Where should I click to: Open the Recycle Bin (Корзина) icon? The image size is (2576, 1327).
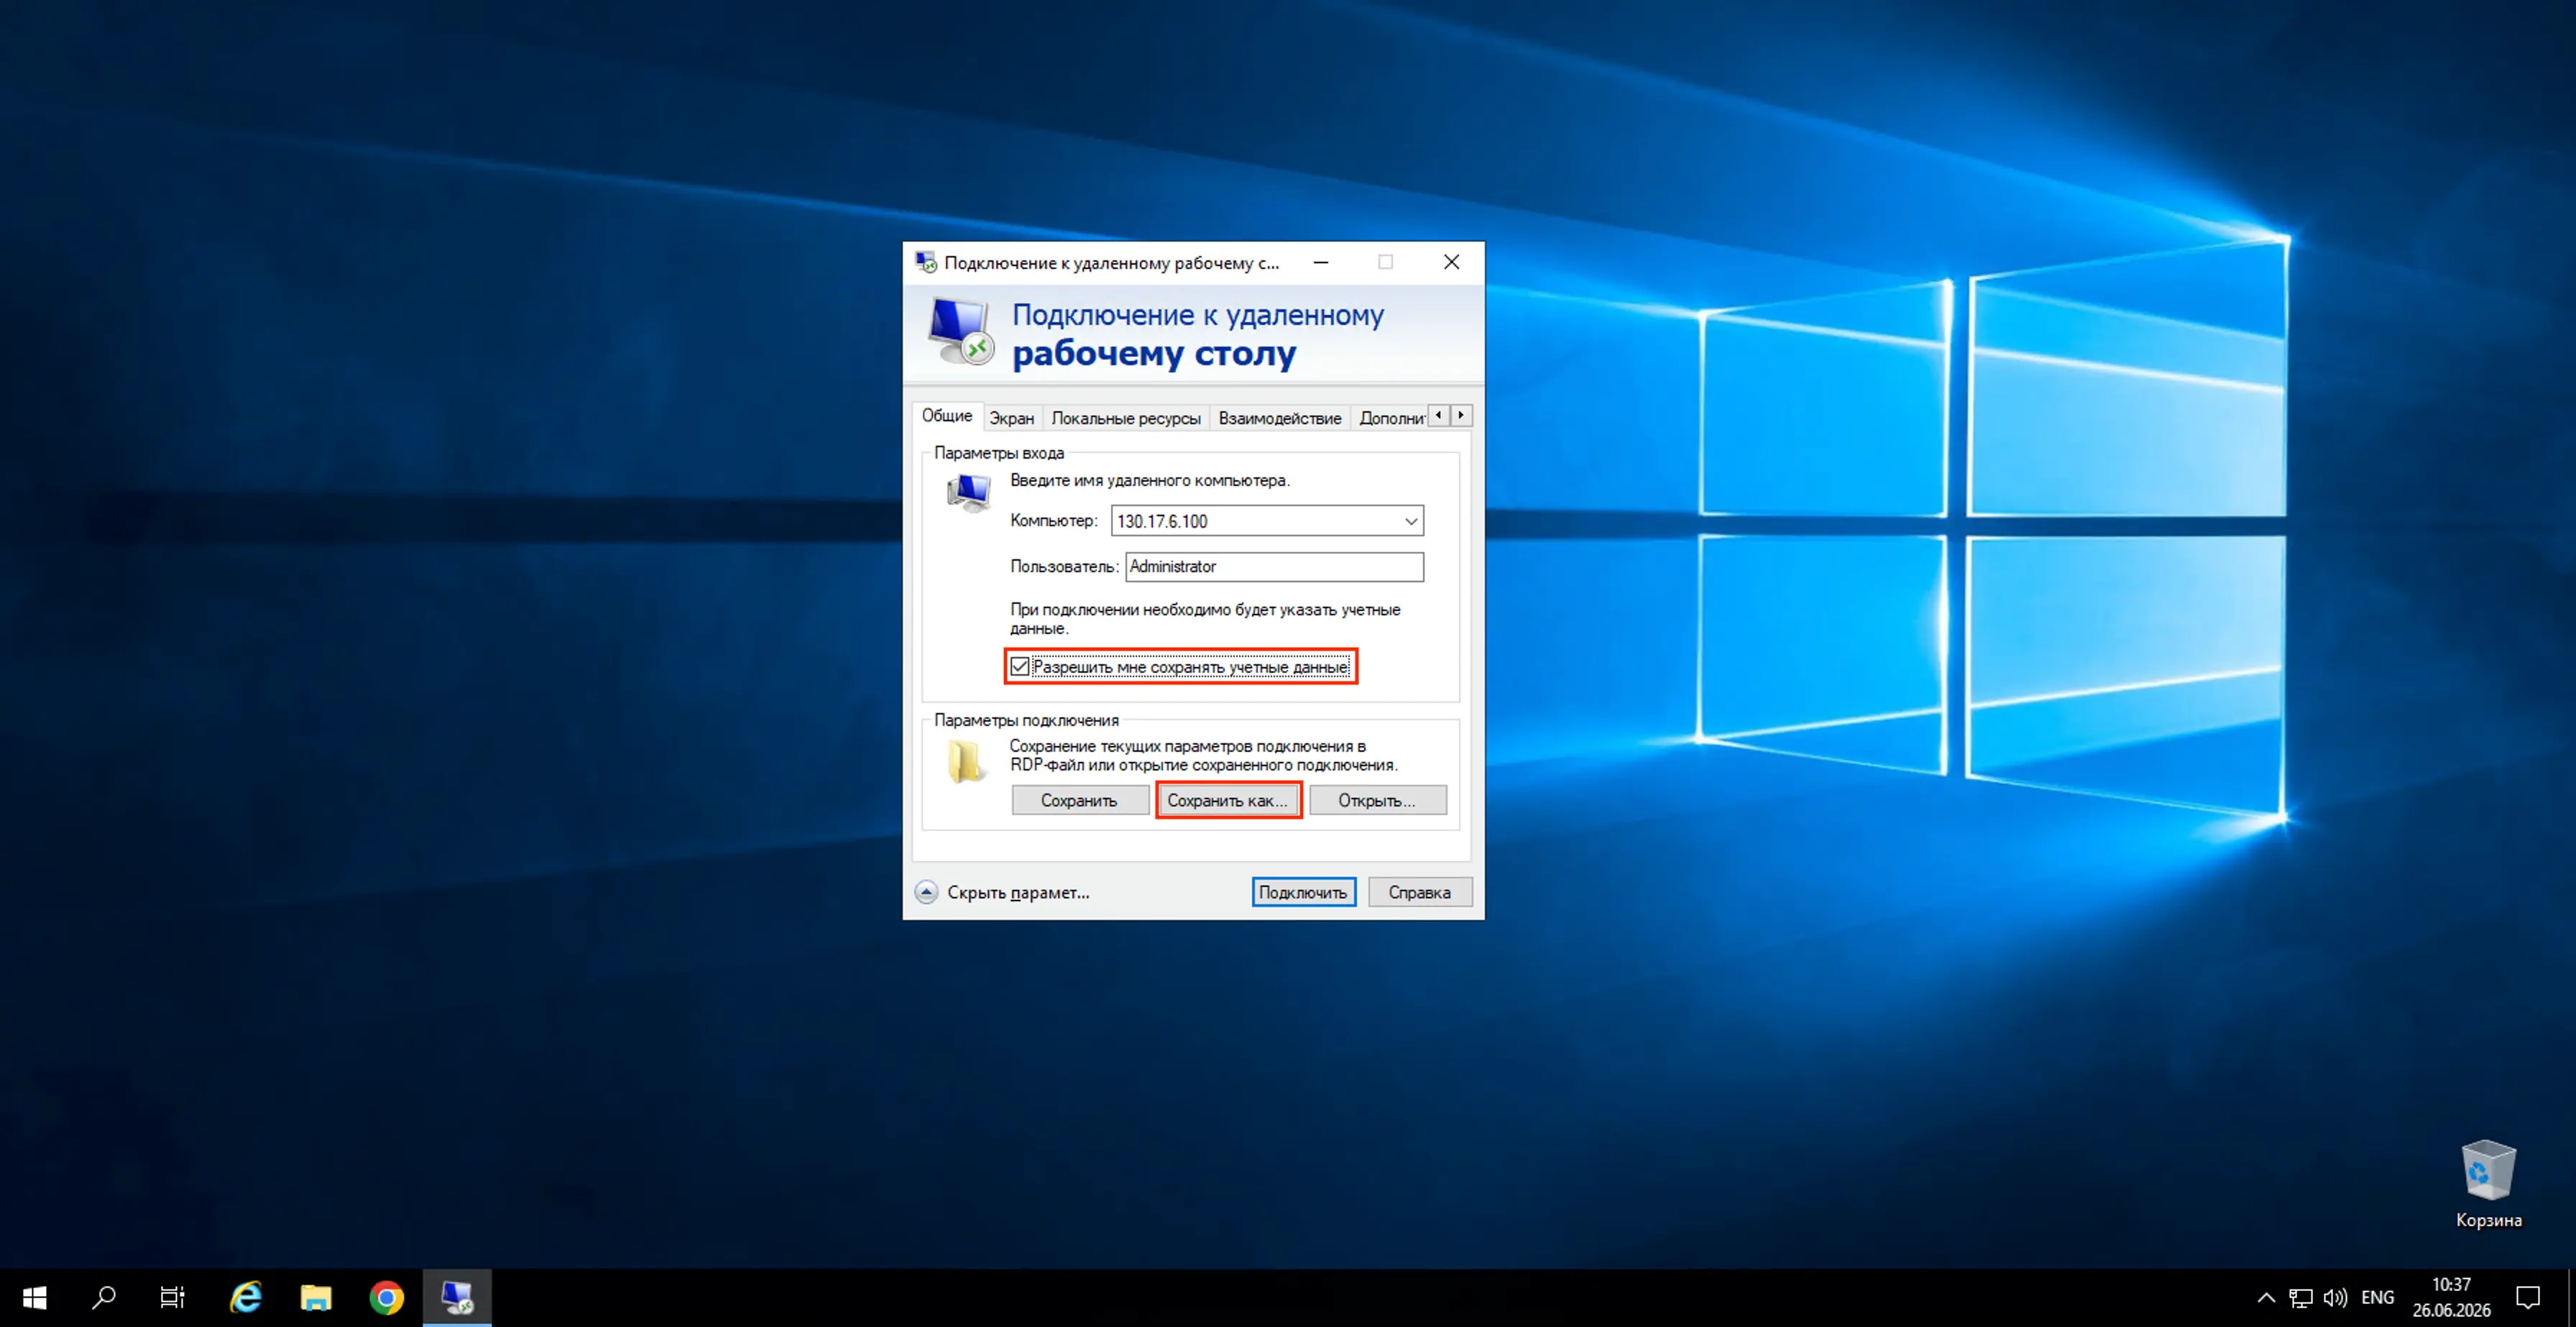point(2488,1184)
